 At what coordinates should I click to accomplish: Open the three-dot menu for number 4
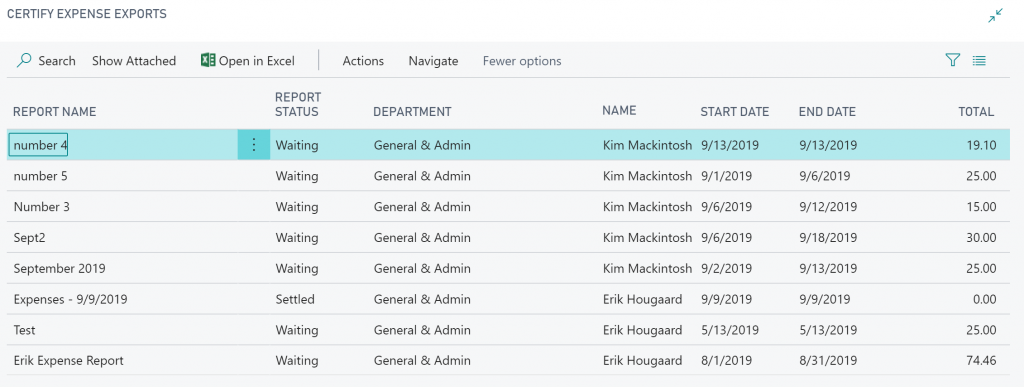pyautogui.click(x=254, y=145)
